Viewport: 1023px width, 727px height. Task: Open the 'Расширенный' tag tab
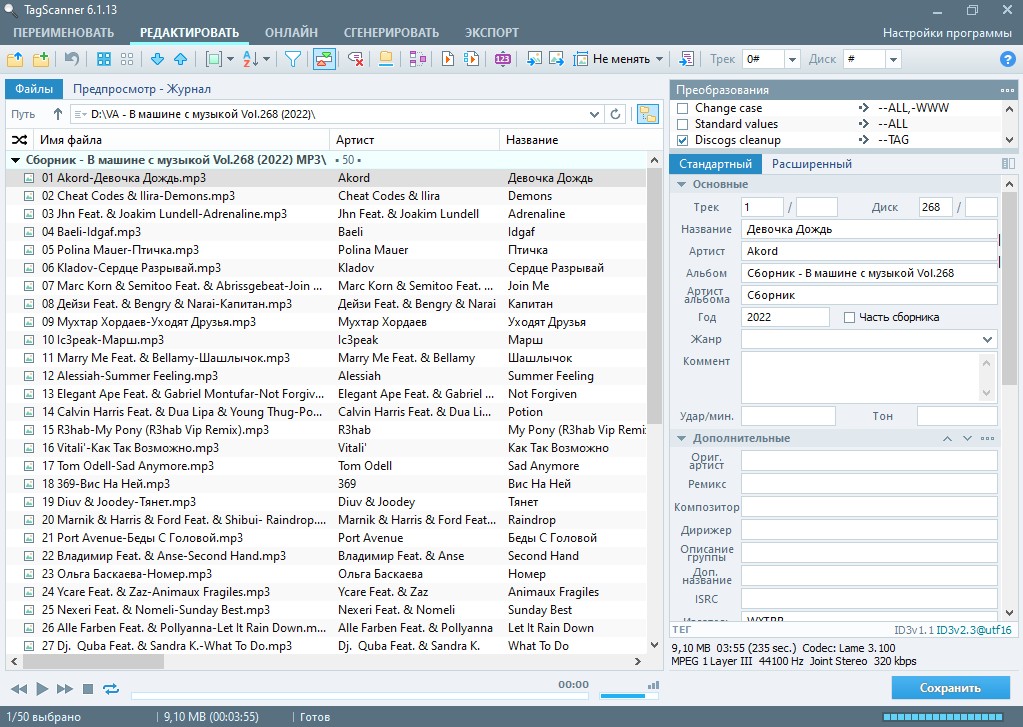(811, 164)
